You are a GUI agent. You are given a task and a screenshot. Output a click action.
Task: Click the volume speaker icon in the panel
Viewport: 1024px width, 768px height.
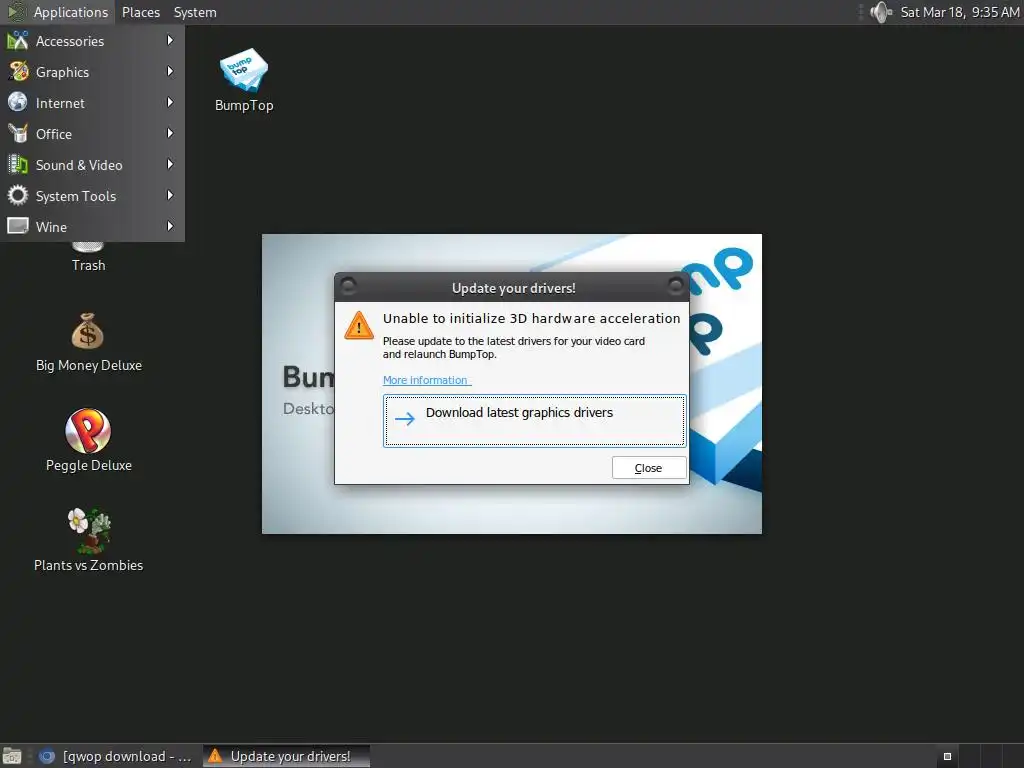tap(881, 12)
